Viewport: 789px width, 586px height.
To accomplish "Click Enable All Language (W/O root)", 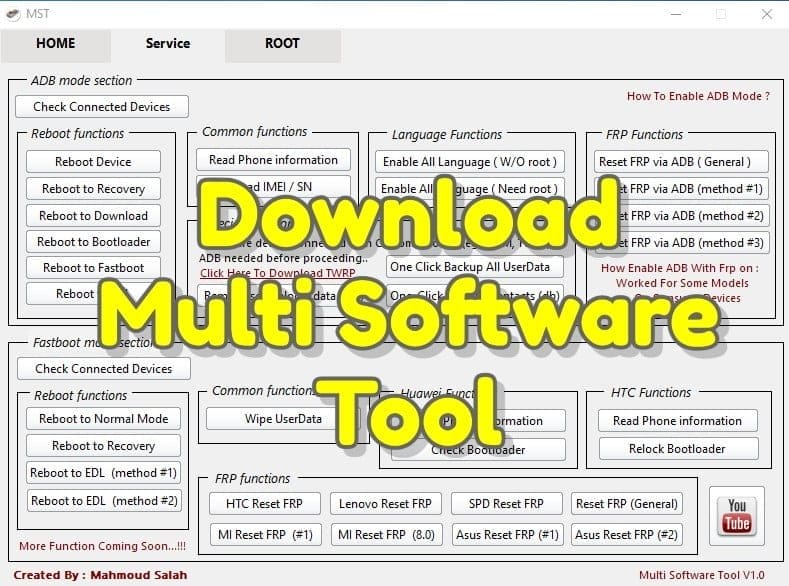I will [469, 162].
